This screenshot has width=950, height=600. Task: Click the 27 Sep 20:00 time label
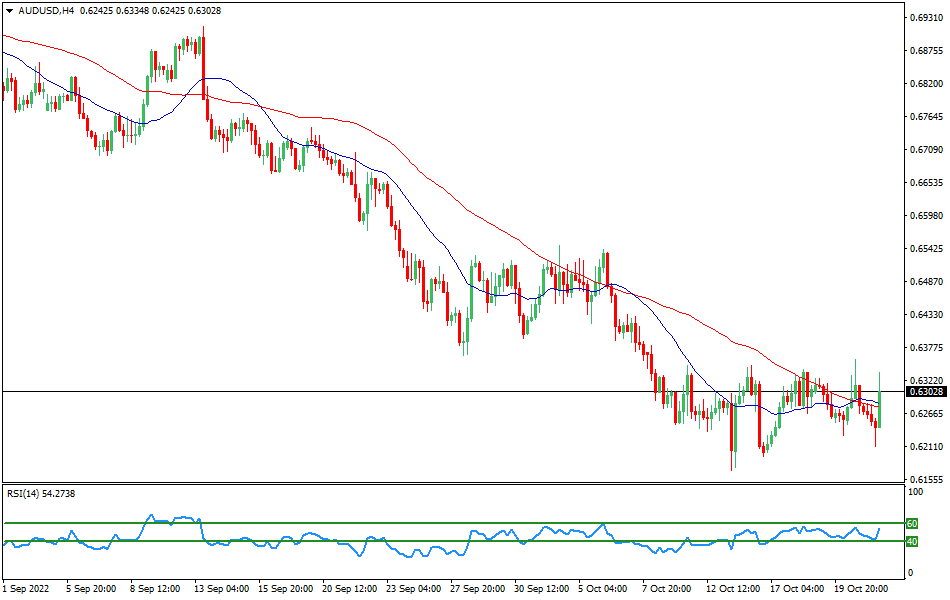coord(477,589)
